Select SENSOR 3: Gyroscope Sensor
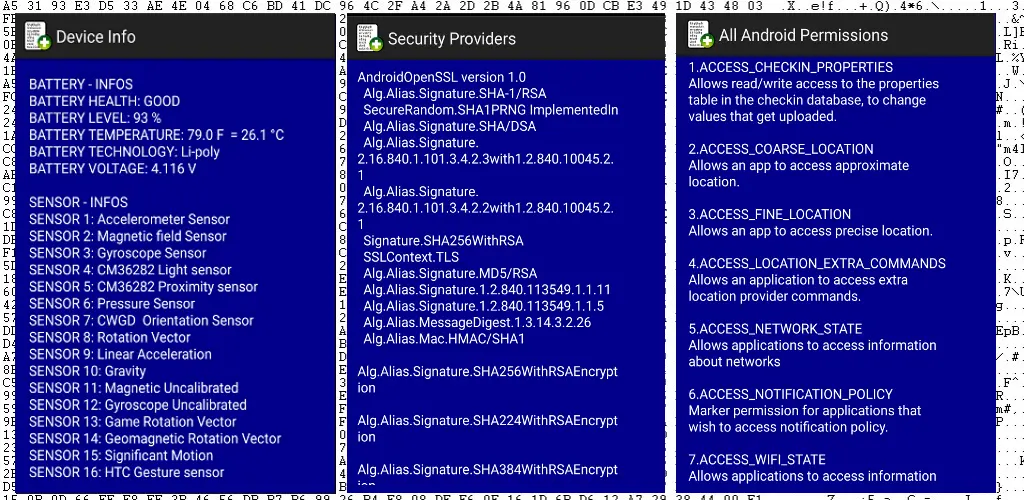This screenshot has height=500, width=1024. [x=118, y=253]
